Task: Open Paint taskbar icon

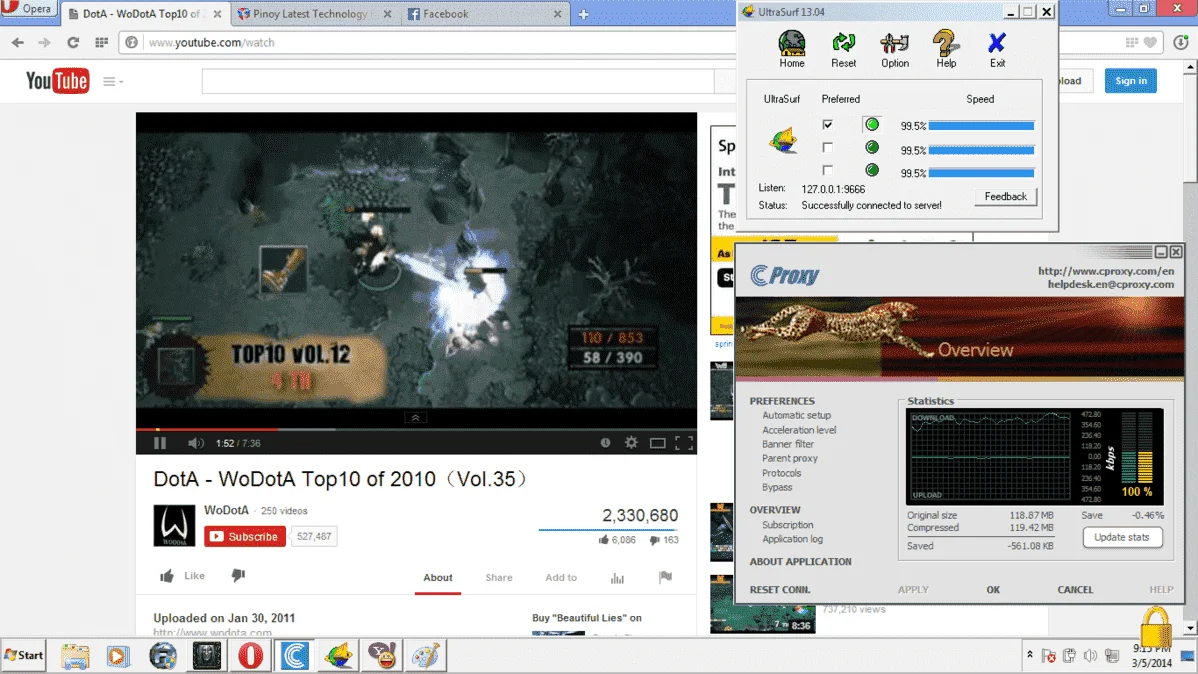Action: [426, 655]
